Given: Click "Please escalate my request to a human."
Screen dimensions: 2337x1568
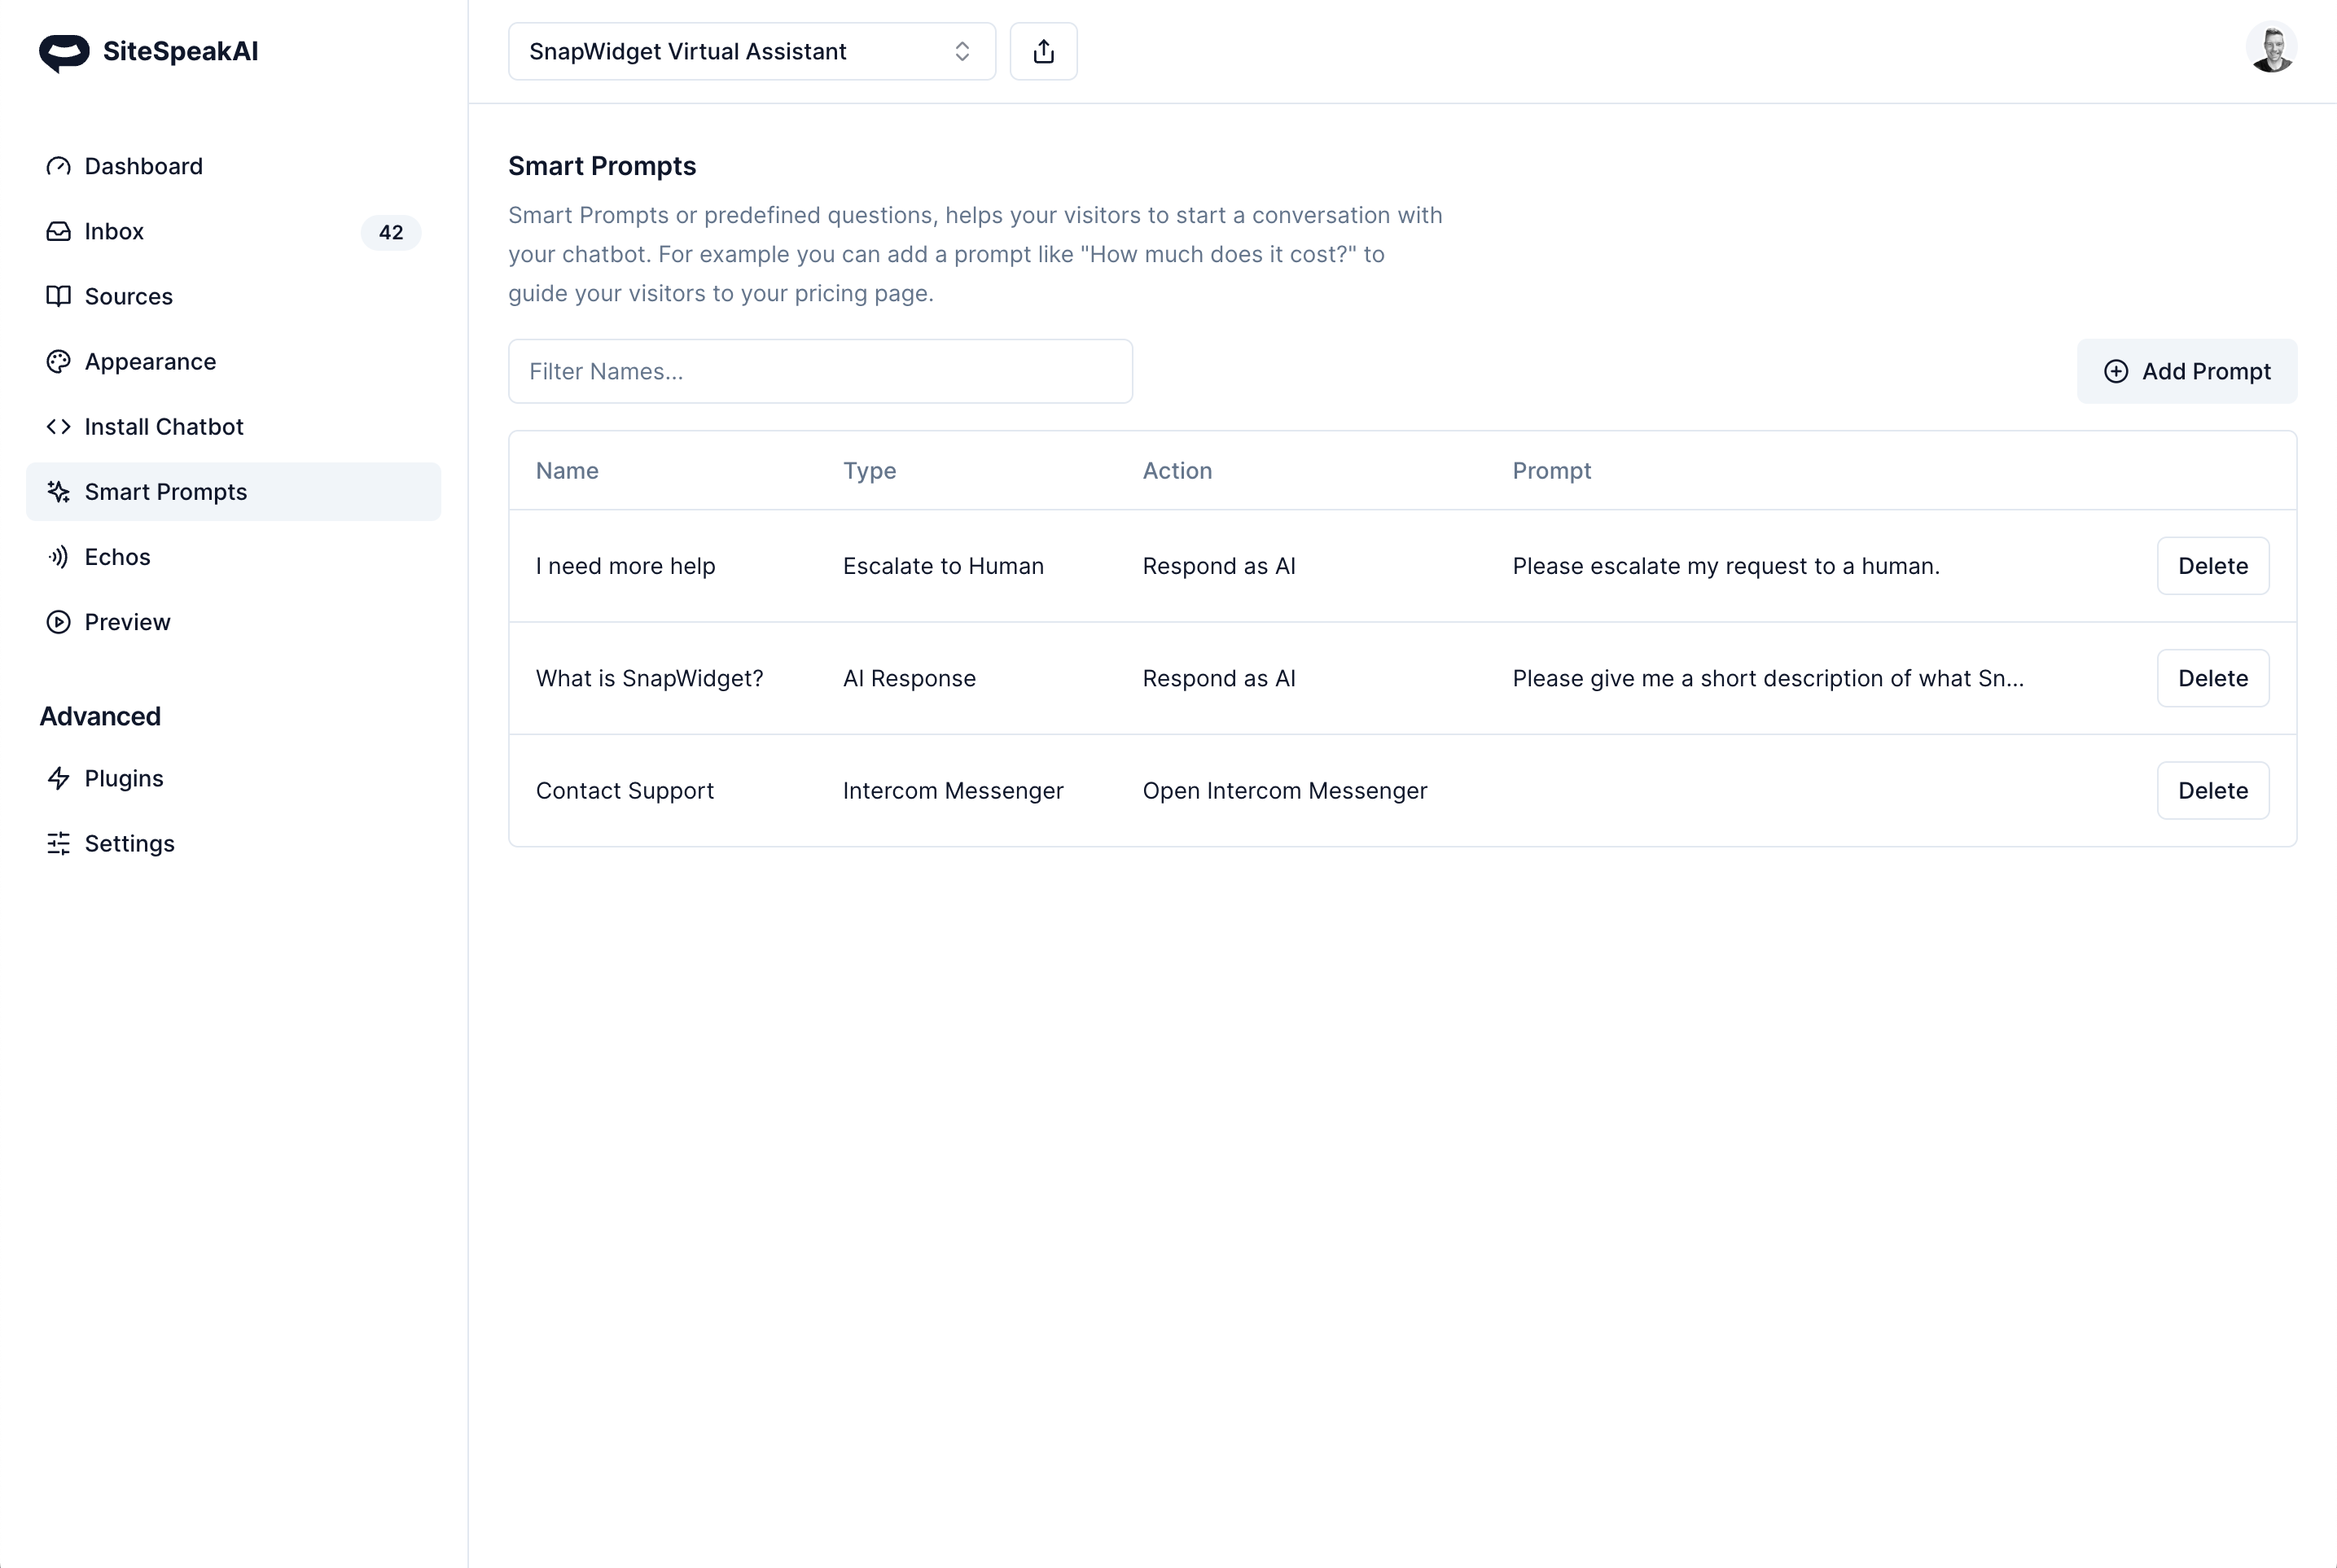Looking at the screenshot, I should pyautogui.click(x=1726, y=566).
